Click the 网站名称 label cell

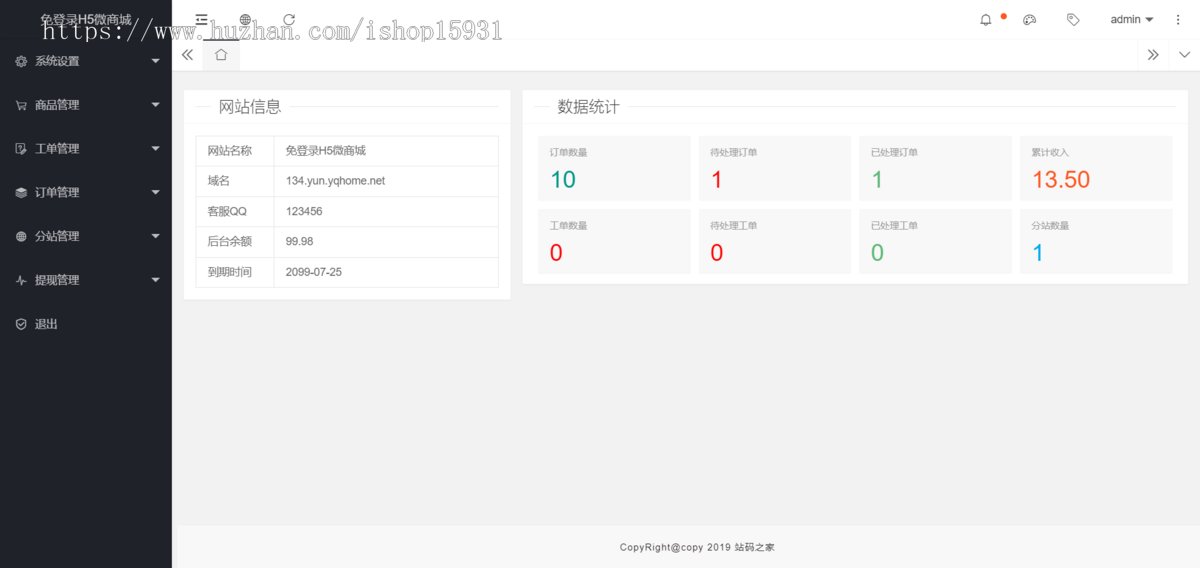point(235,151)
